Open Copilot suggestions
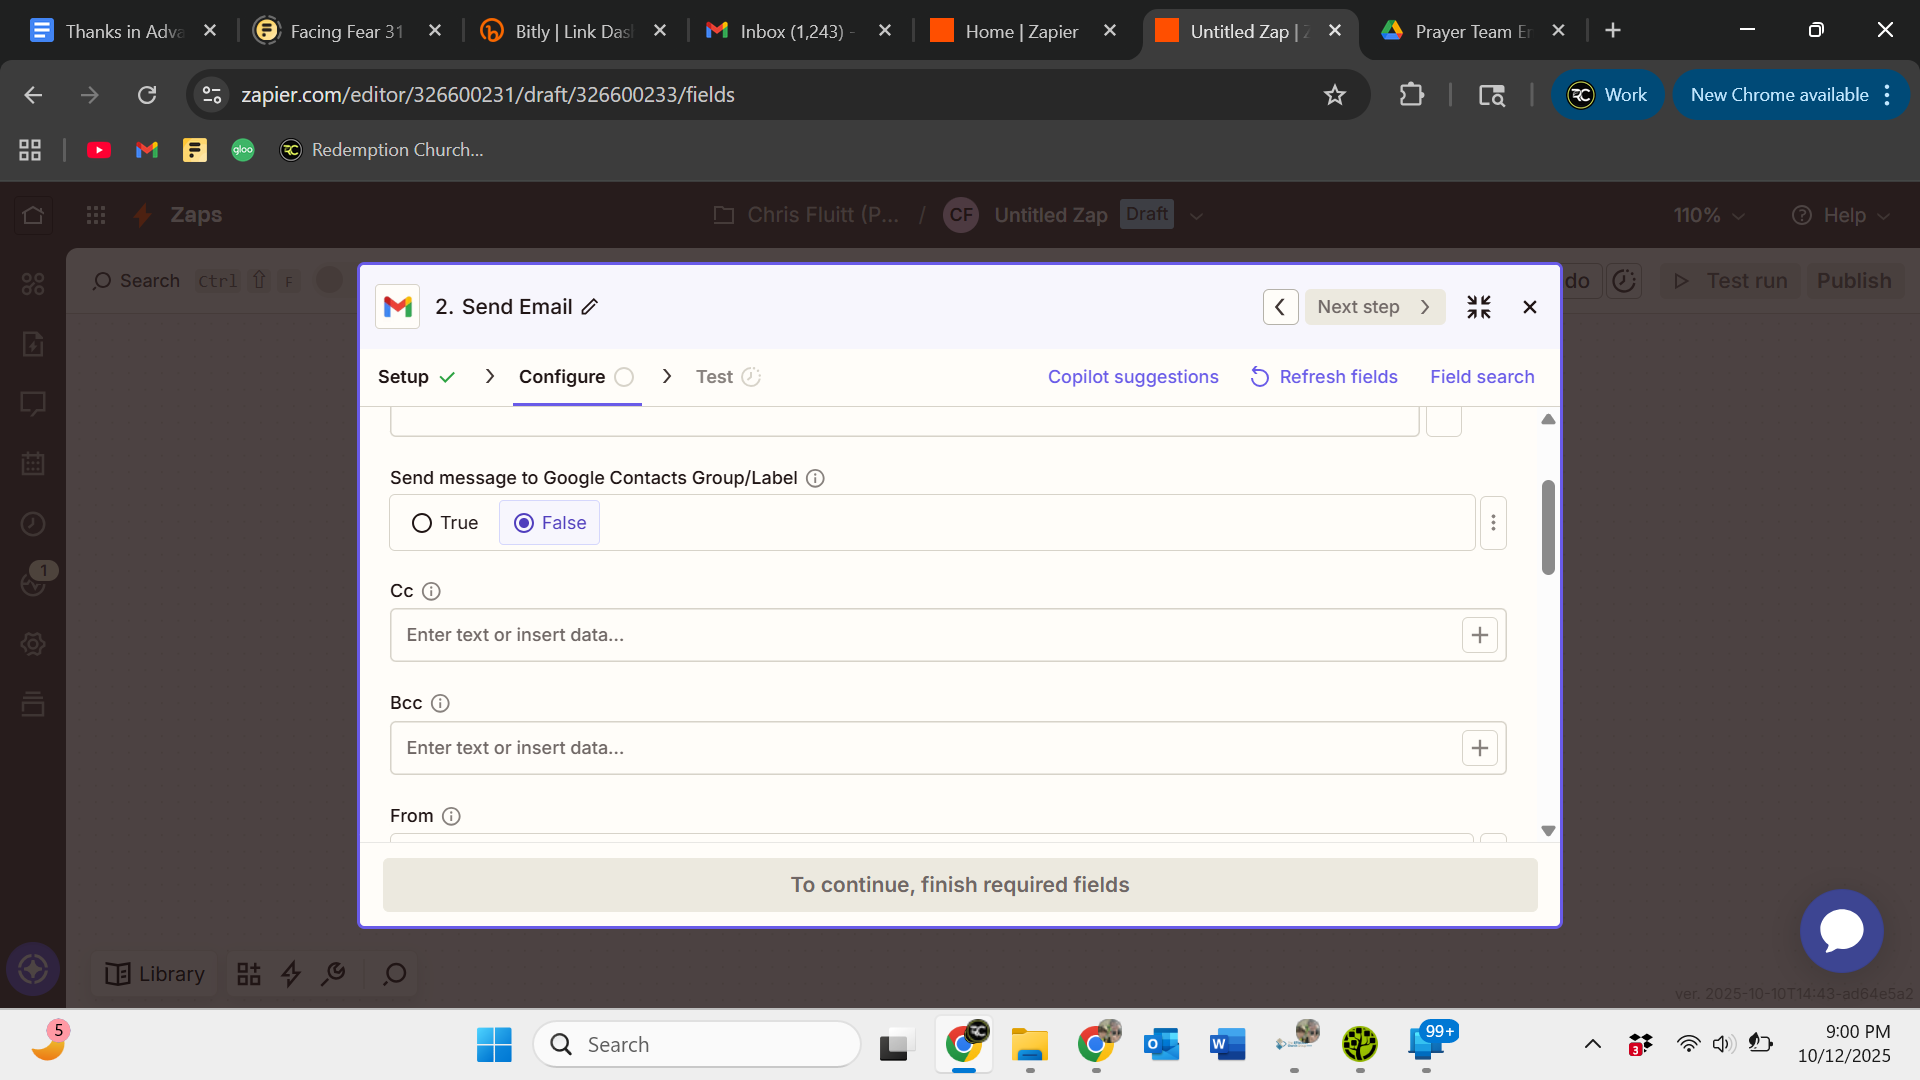Image resolution: width=1920 pixels, height=1080 pixels. tap(1132, 377)
